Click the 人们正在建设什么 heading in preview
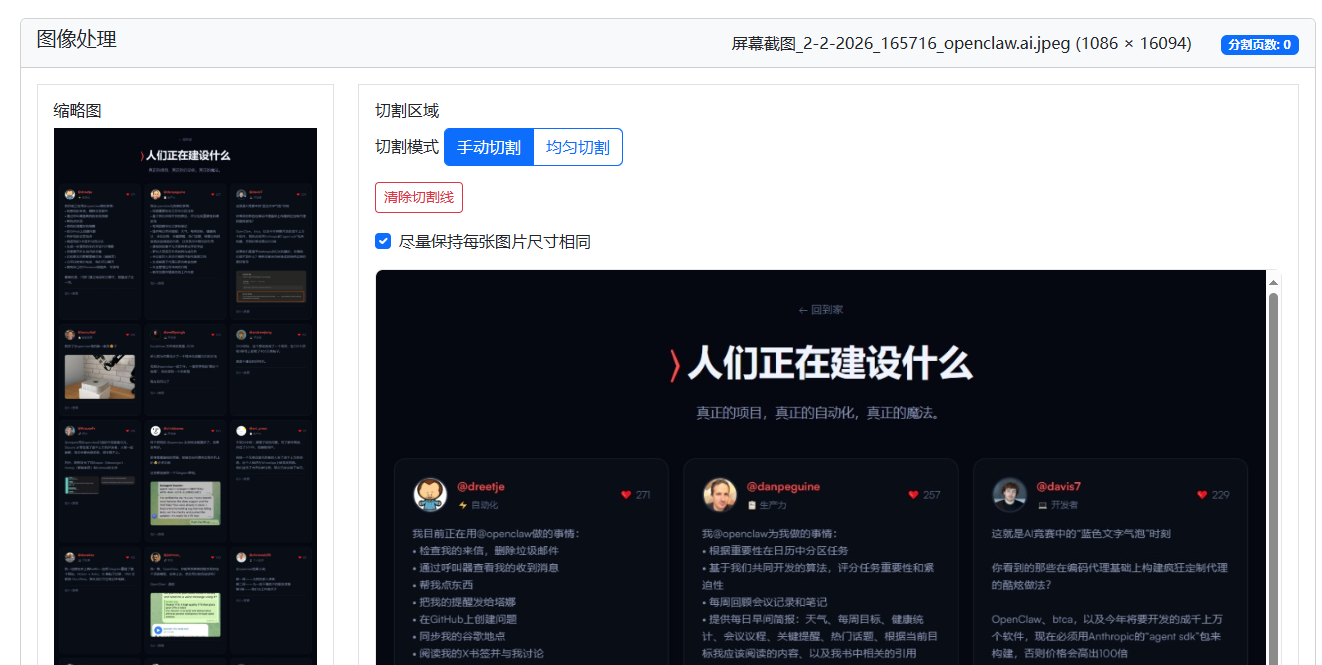 tap(820, 363)
